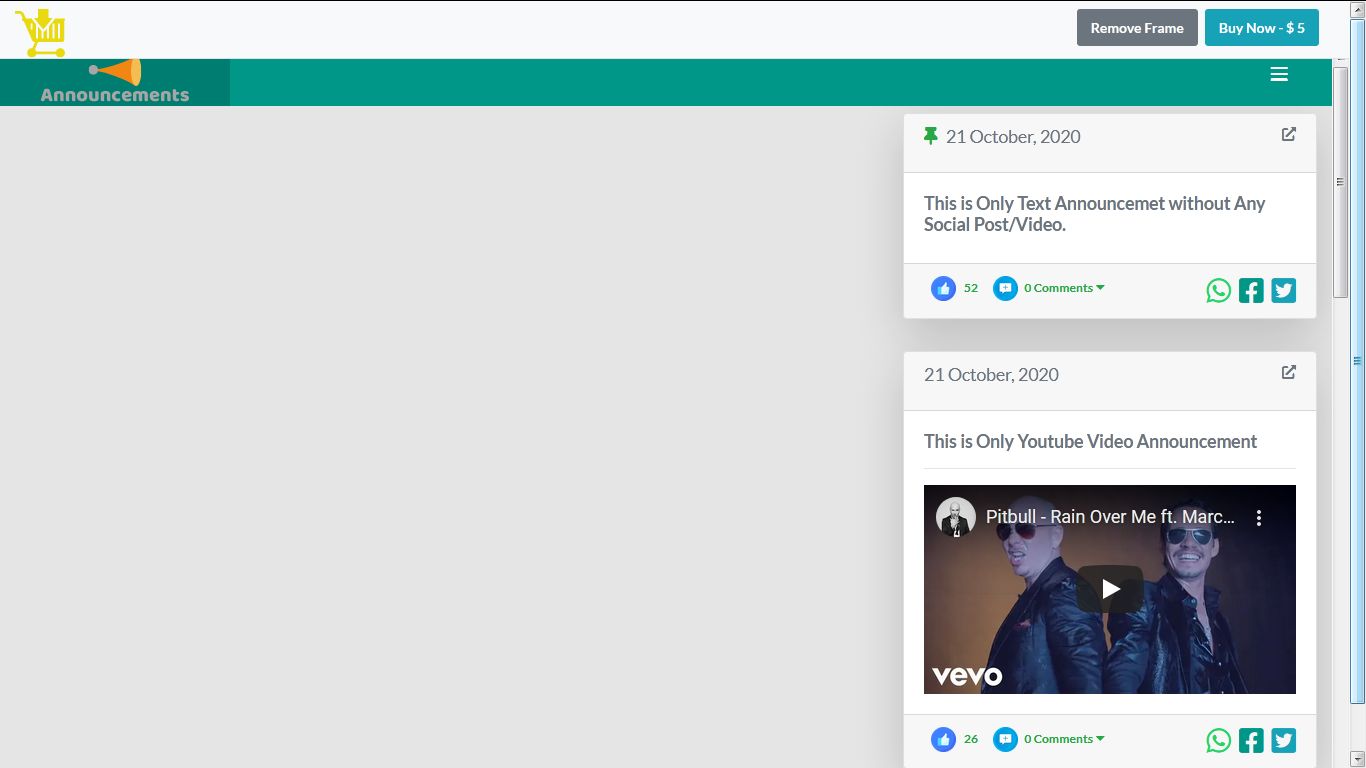
Task: Click the 26 likes count
Action: point(971,739)
